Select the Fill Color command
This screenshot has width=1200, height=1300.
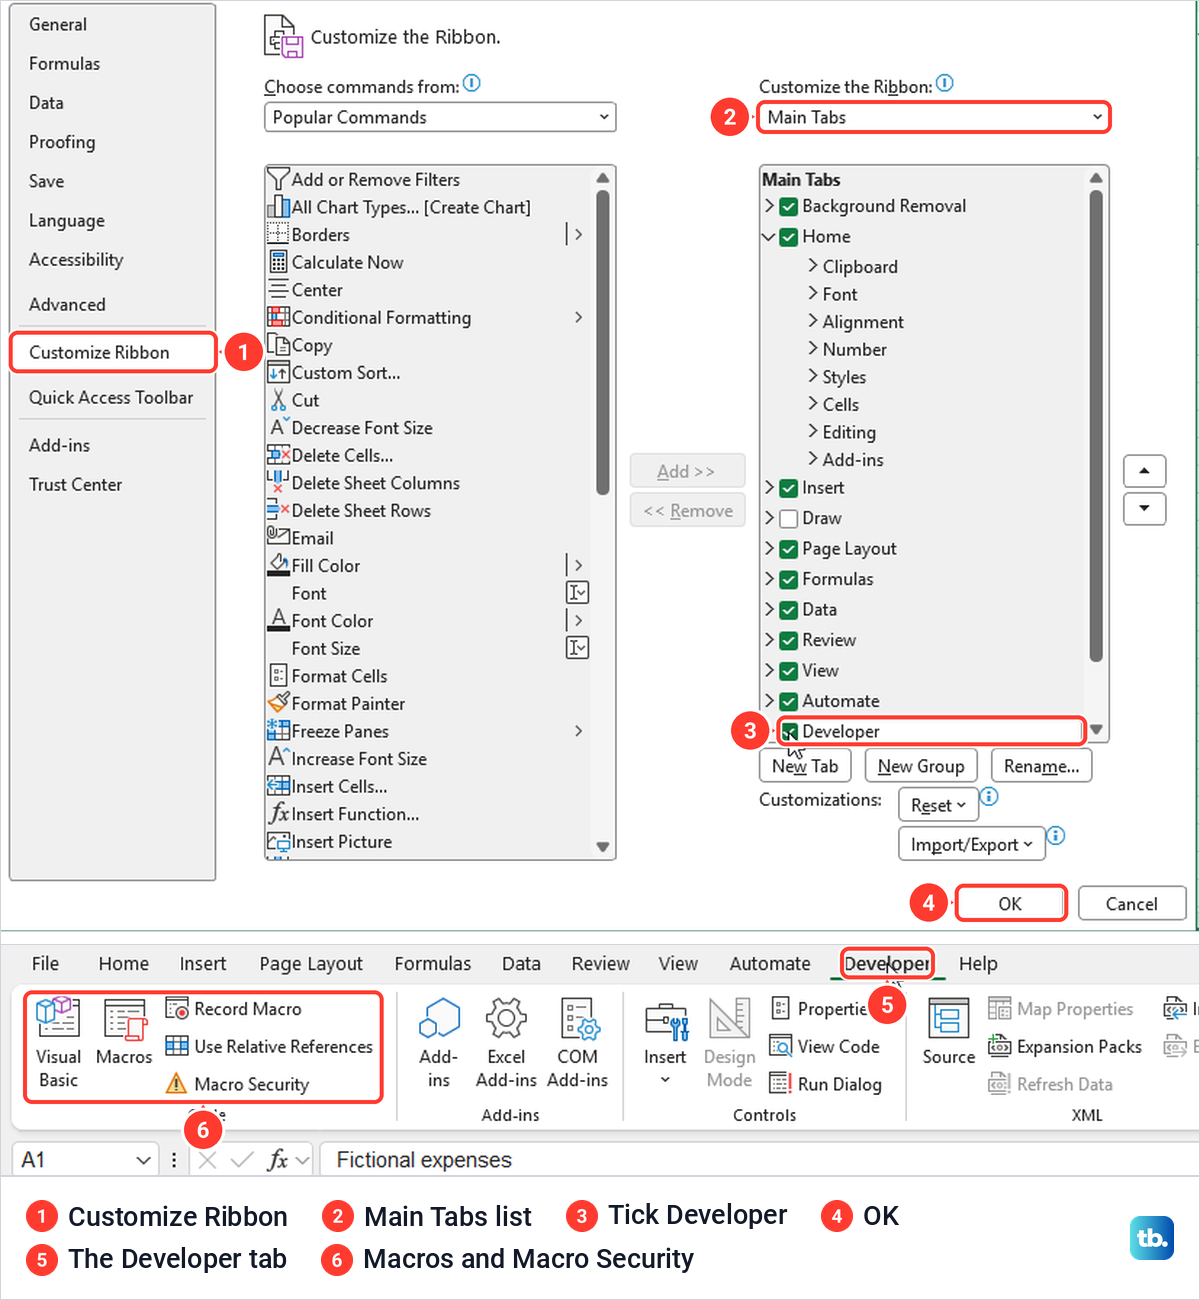[x=429, y=566]
